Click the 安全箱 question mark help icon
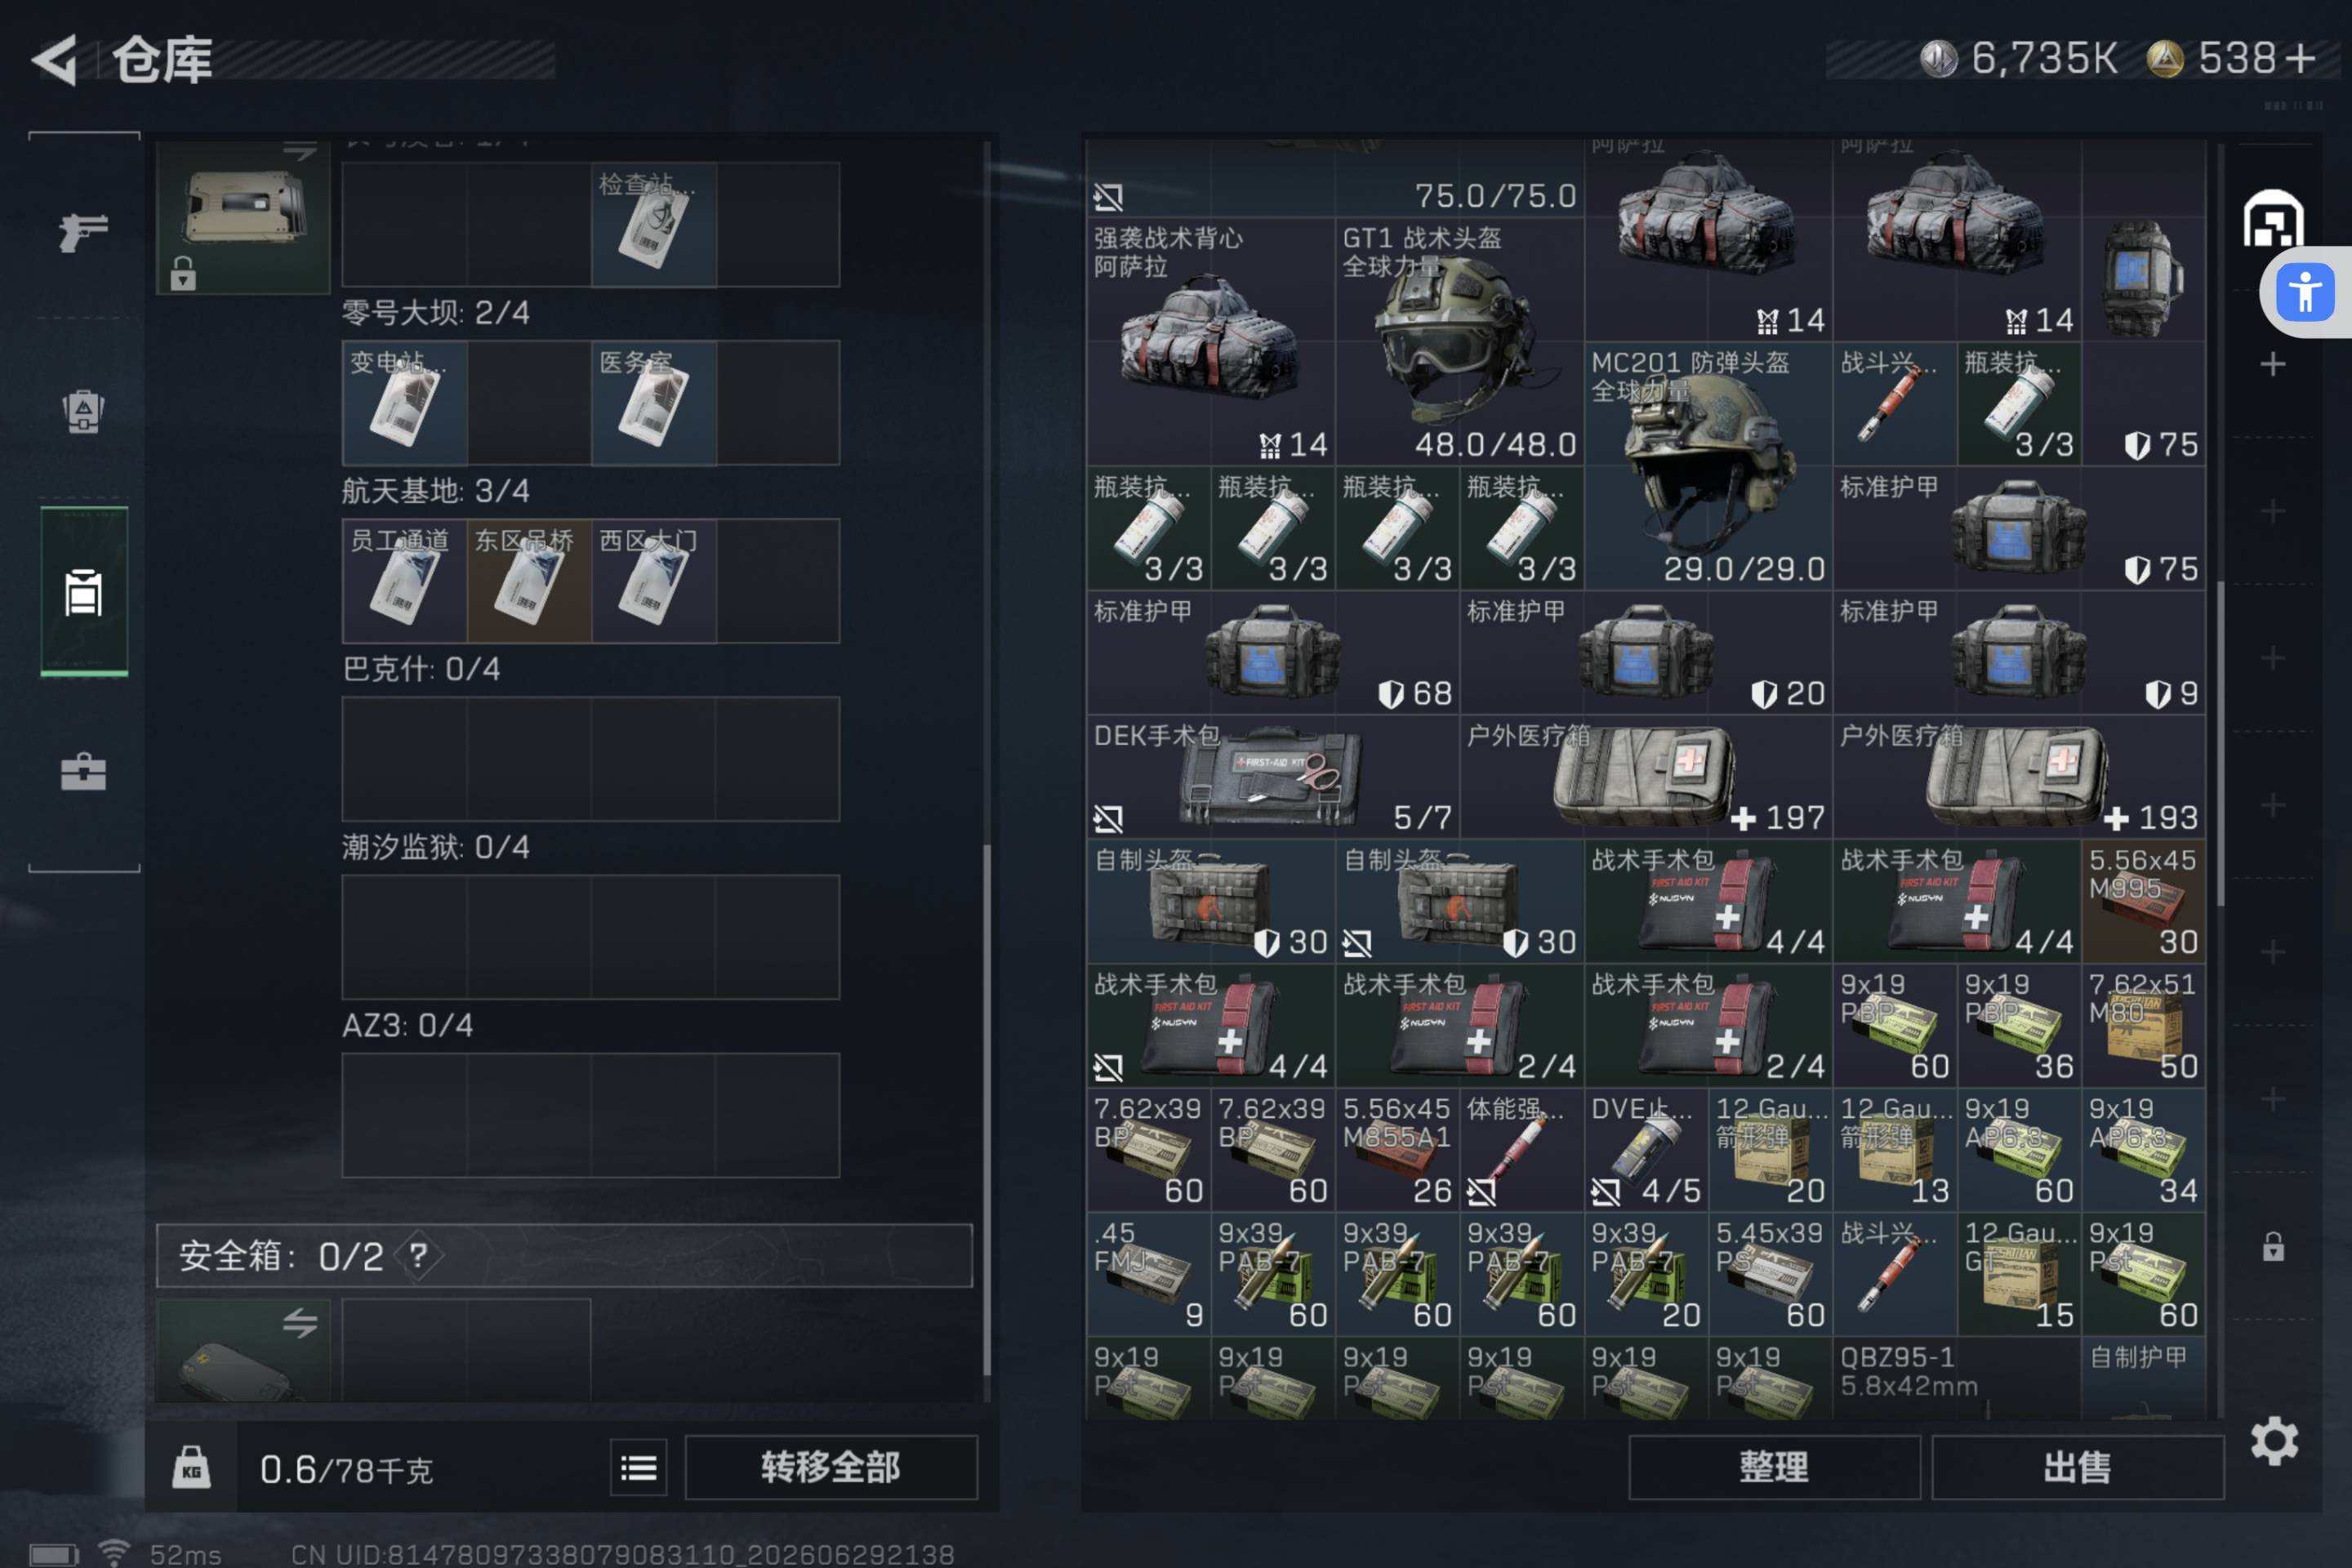 pos(418,1255)
